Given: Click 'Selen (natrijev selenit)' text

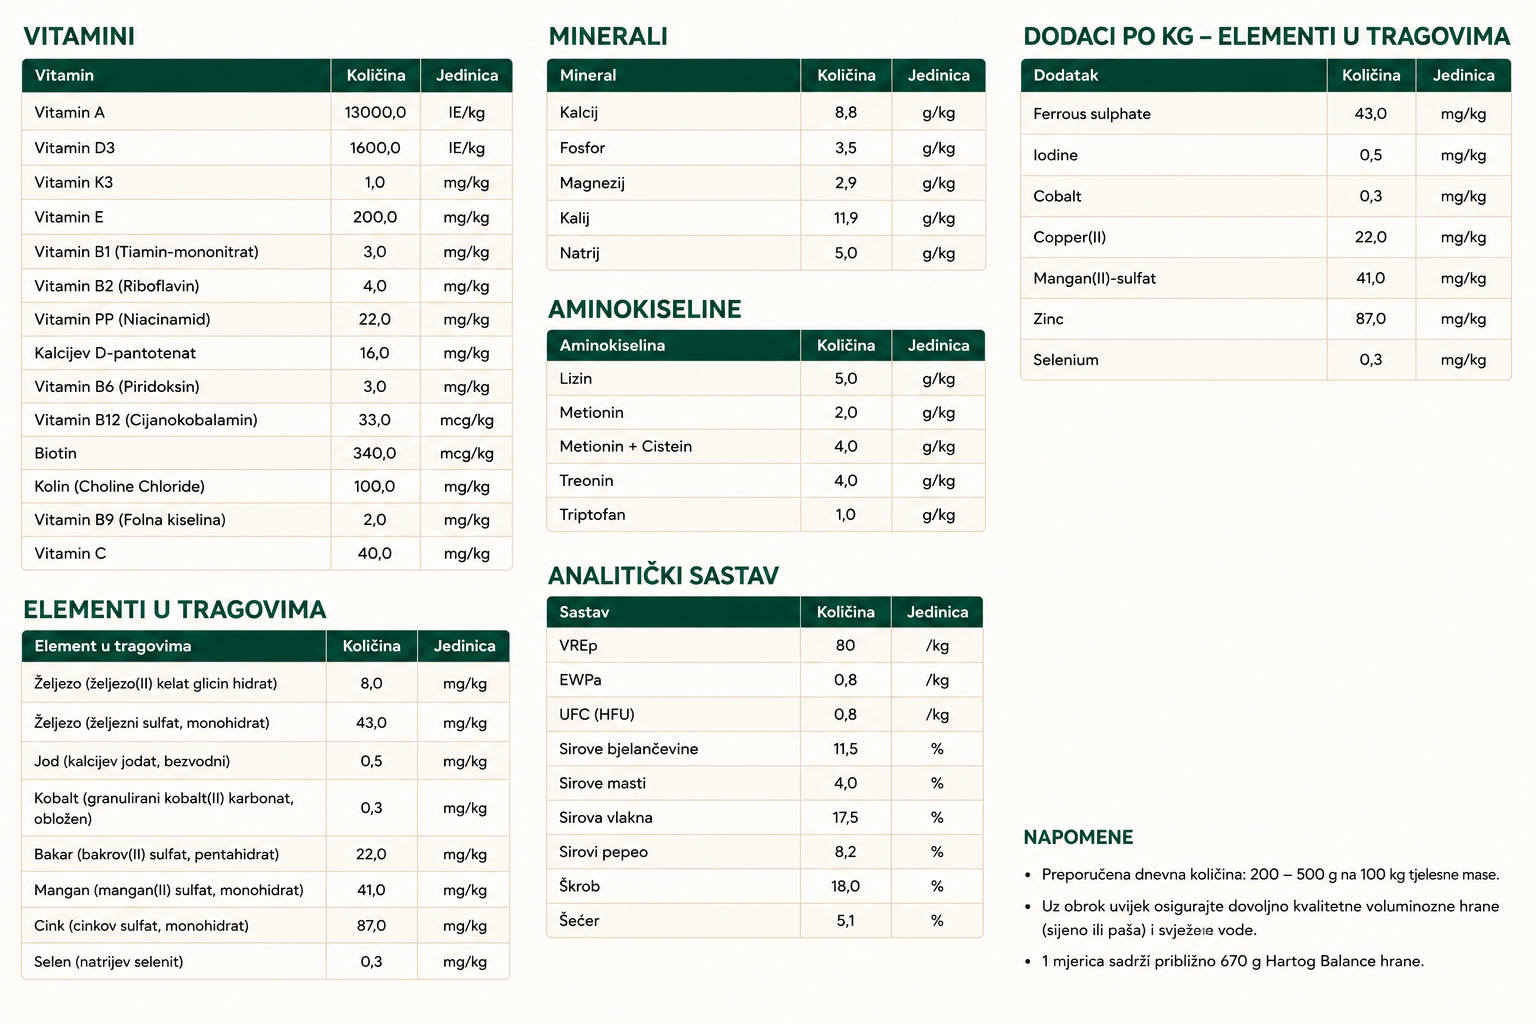Looking at the screenshot, I should (109, 962).
